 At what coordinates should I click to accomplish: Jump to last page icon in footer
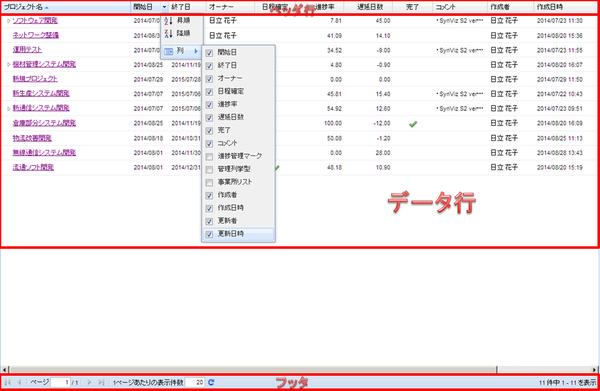point(101,382)
